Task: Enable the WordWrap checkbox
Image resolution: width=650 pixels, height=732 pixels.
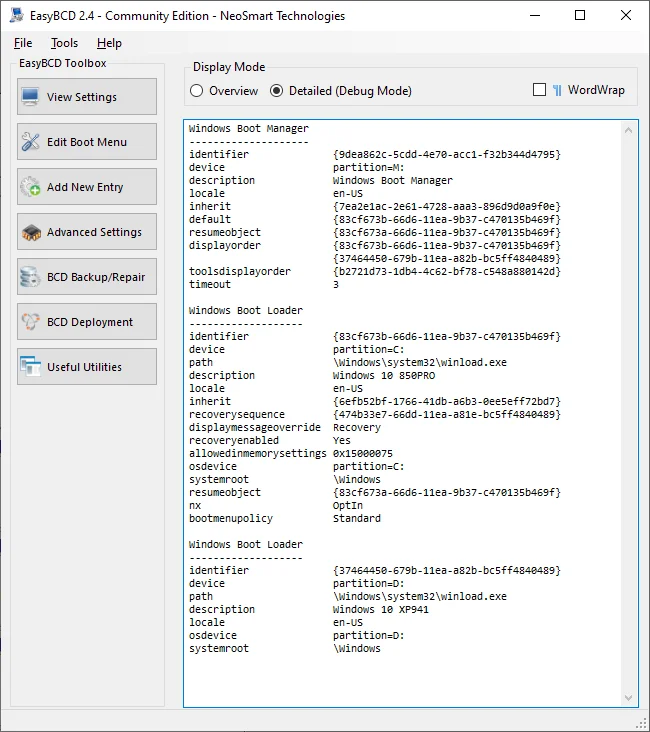Action: click(539, 90)
